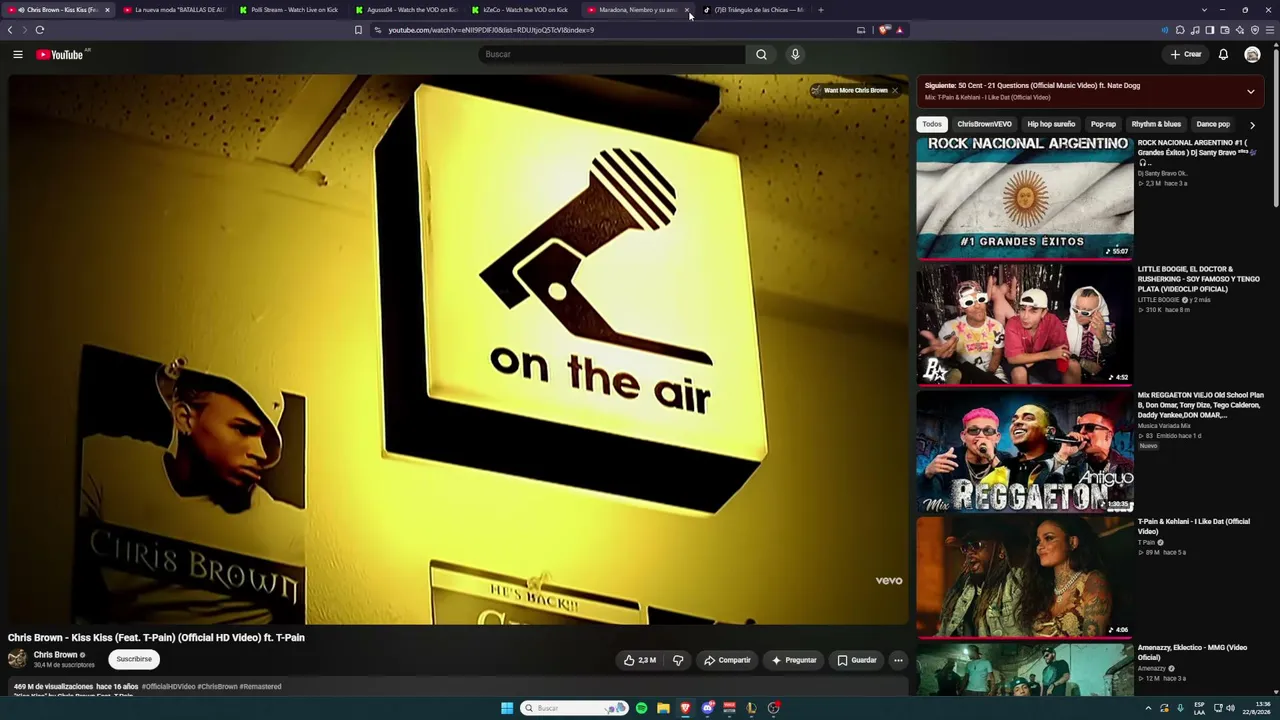Like the Chris Brown video

640,660
